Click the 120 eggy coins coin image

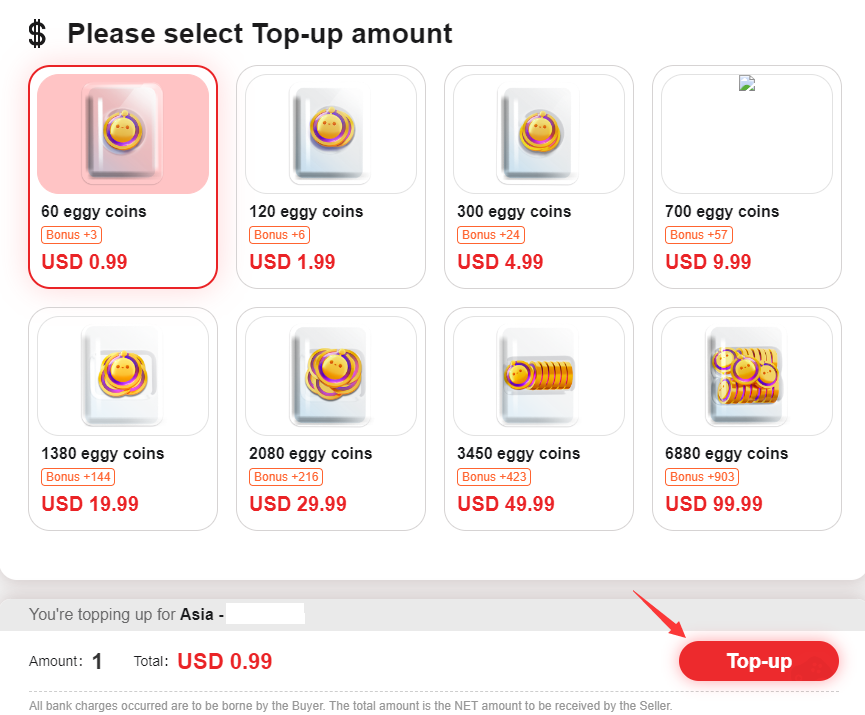(x=330, y=134)
